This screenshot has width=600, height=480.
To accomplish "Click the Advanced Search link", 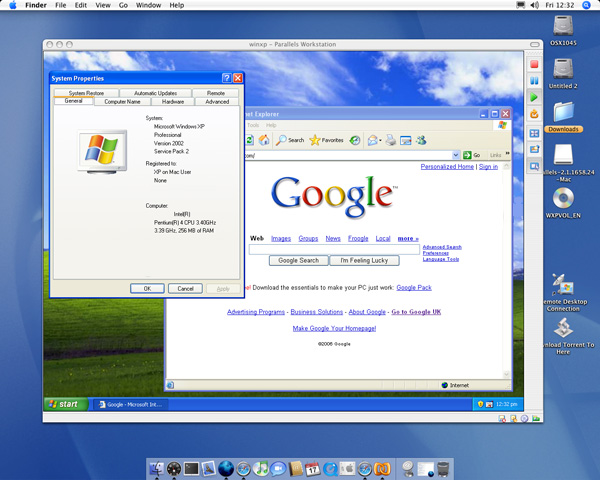I will (442, 247).
